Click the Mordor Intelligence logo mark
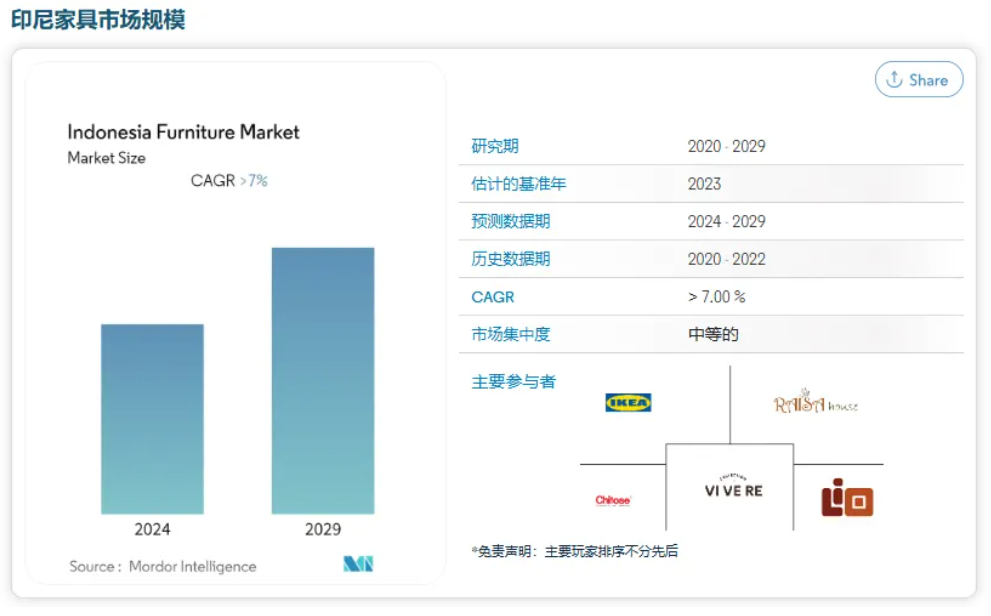 coord(358,564)
